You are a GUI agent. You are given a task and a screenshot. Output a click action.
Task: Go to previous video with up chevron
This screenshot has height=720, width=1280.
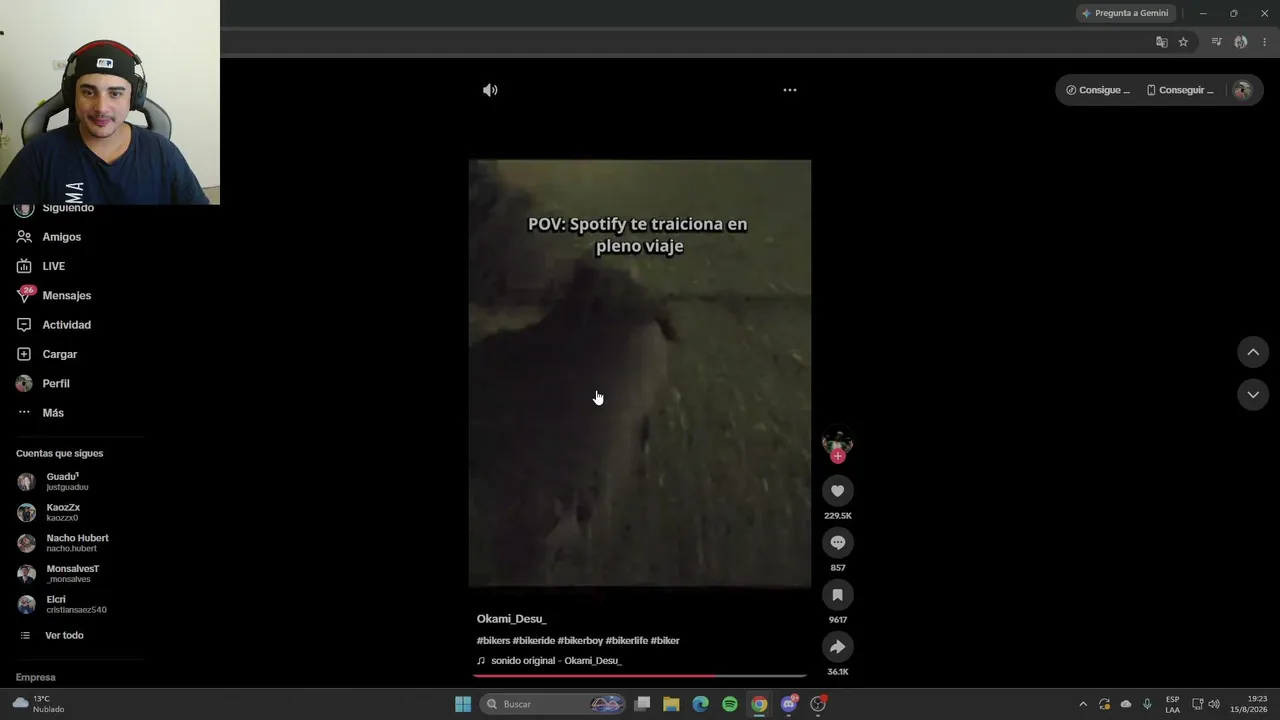tap(1253, 352)
